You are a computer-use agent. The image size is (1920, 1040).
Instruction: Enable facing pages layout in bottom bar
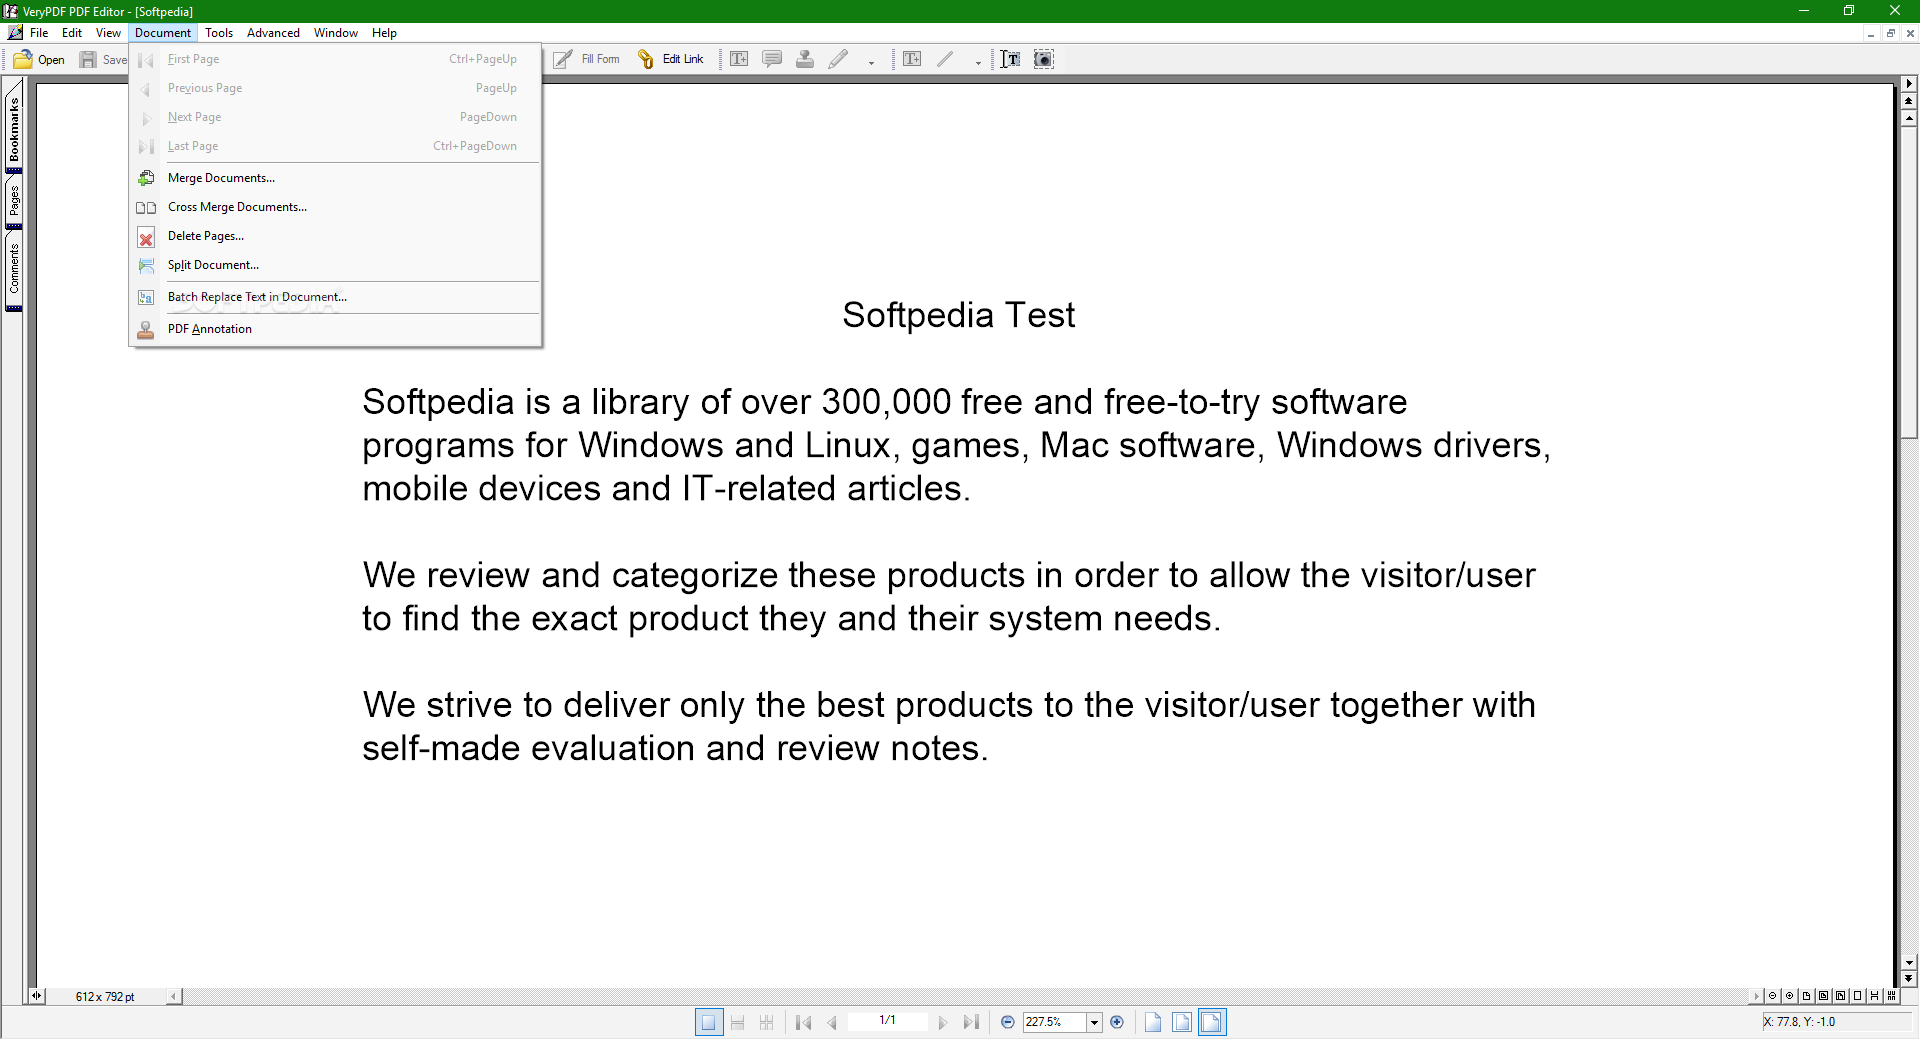point(767,1022)
